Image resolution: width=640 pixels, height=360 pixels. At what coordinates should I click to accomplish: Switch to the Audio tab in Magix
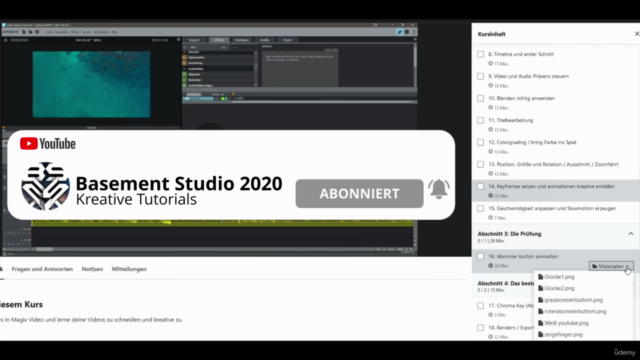coord(264,40)
